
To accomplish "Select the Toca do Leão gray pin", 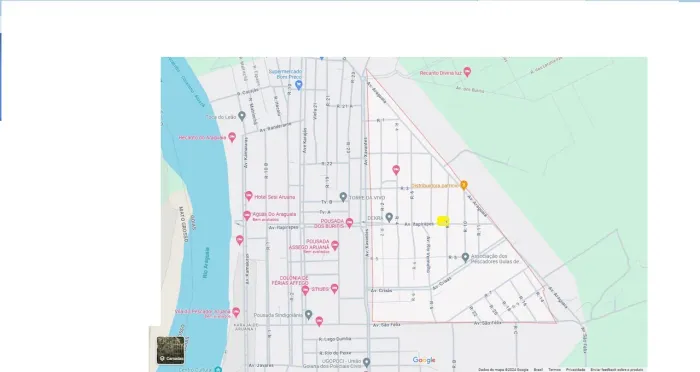I will (242, 116).
